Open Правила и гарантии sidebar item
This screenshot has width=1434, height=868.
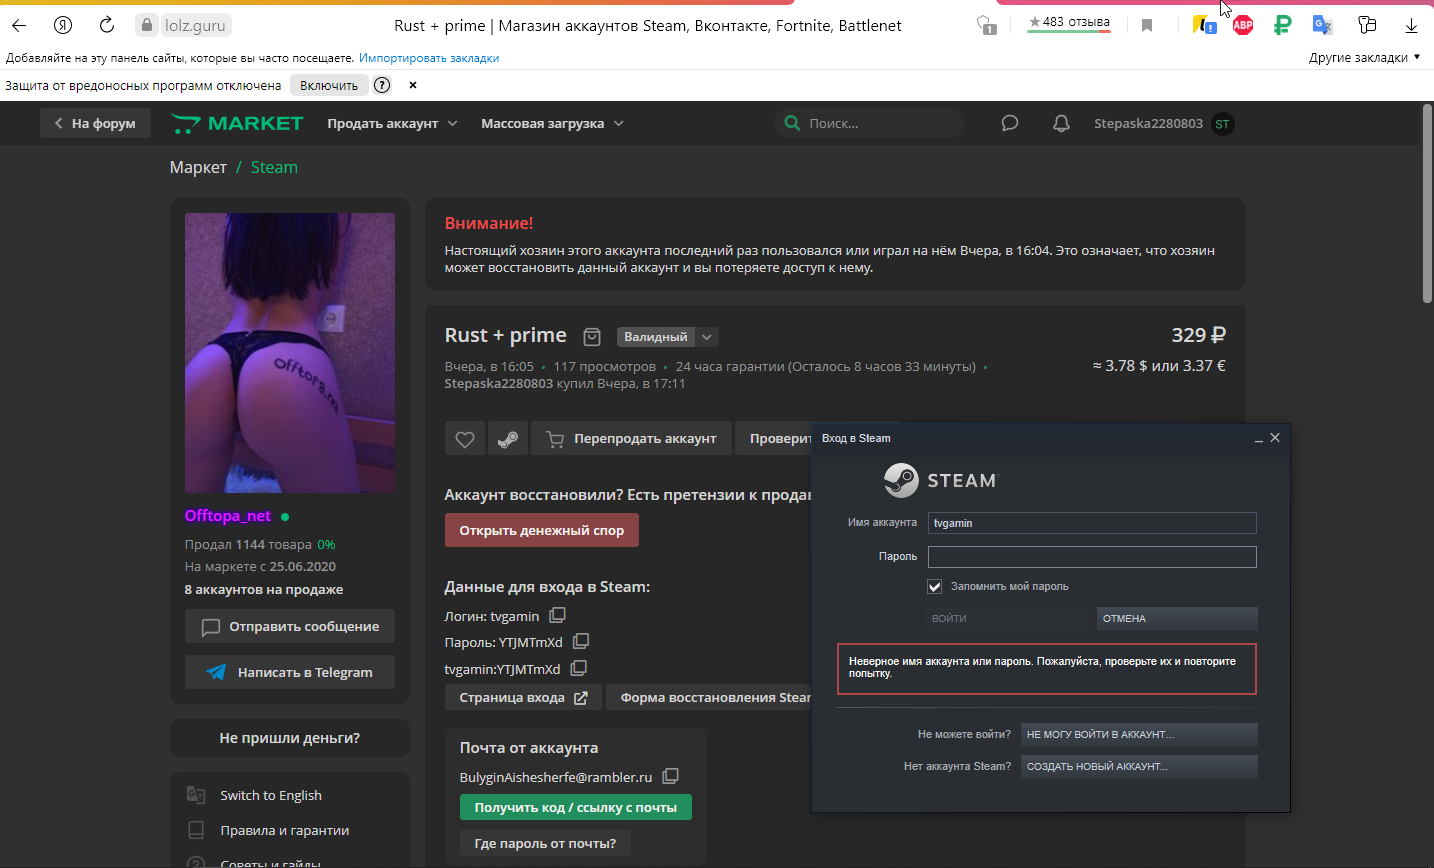[x=285, y=830]
